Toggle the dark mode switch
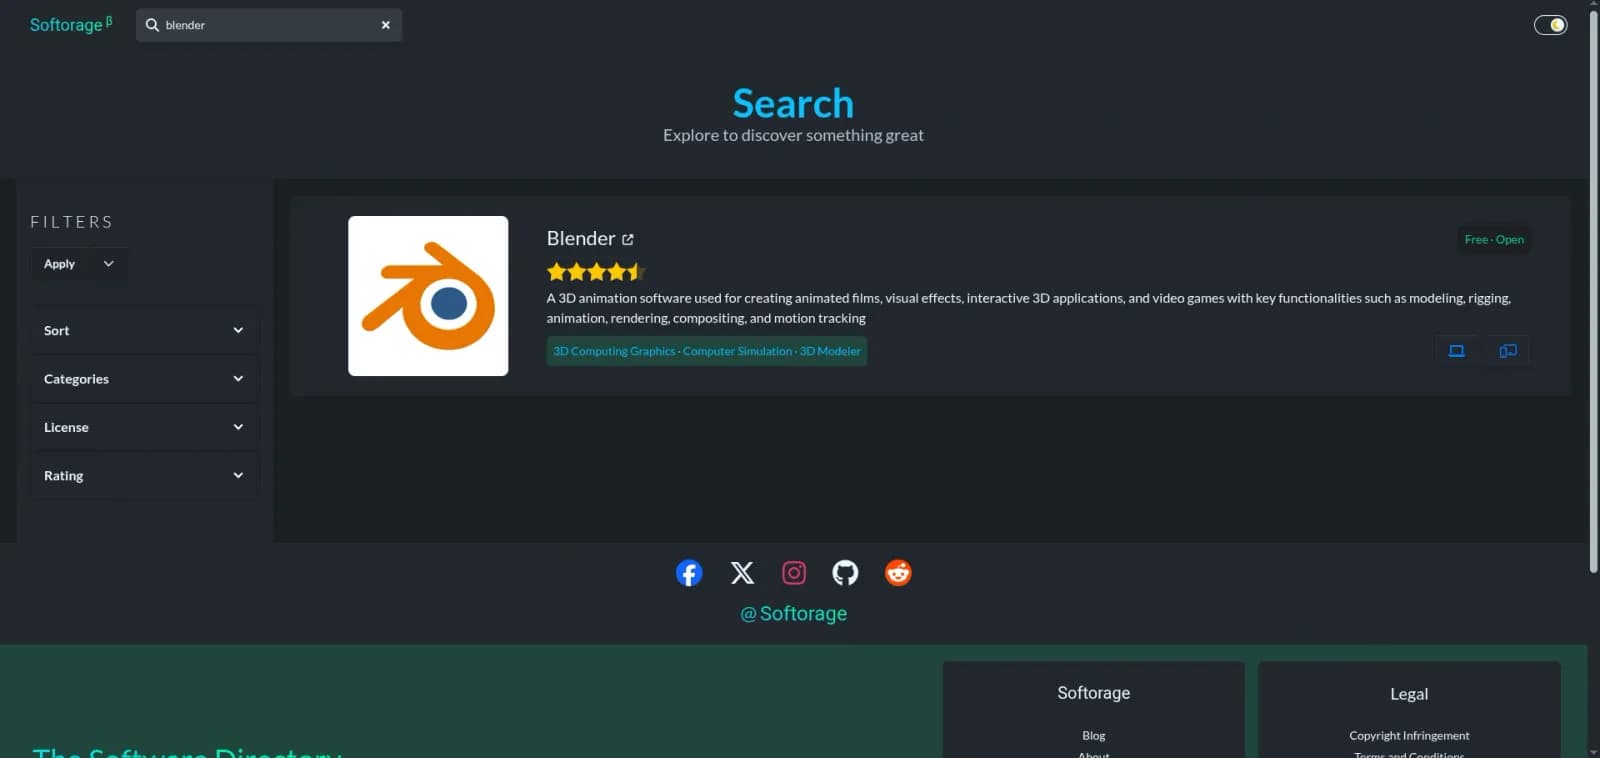This screenshot has width=1600, height=758. click(x=1550, y=25)
